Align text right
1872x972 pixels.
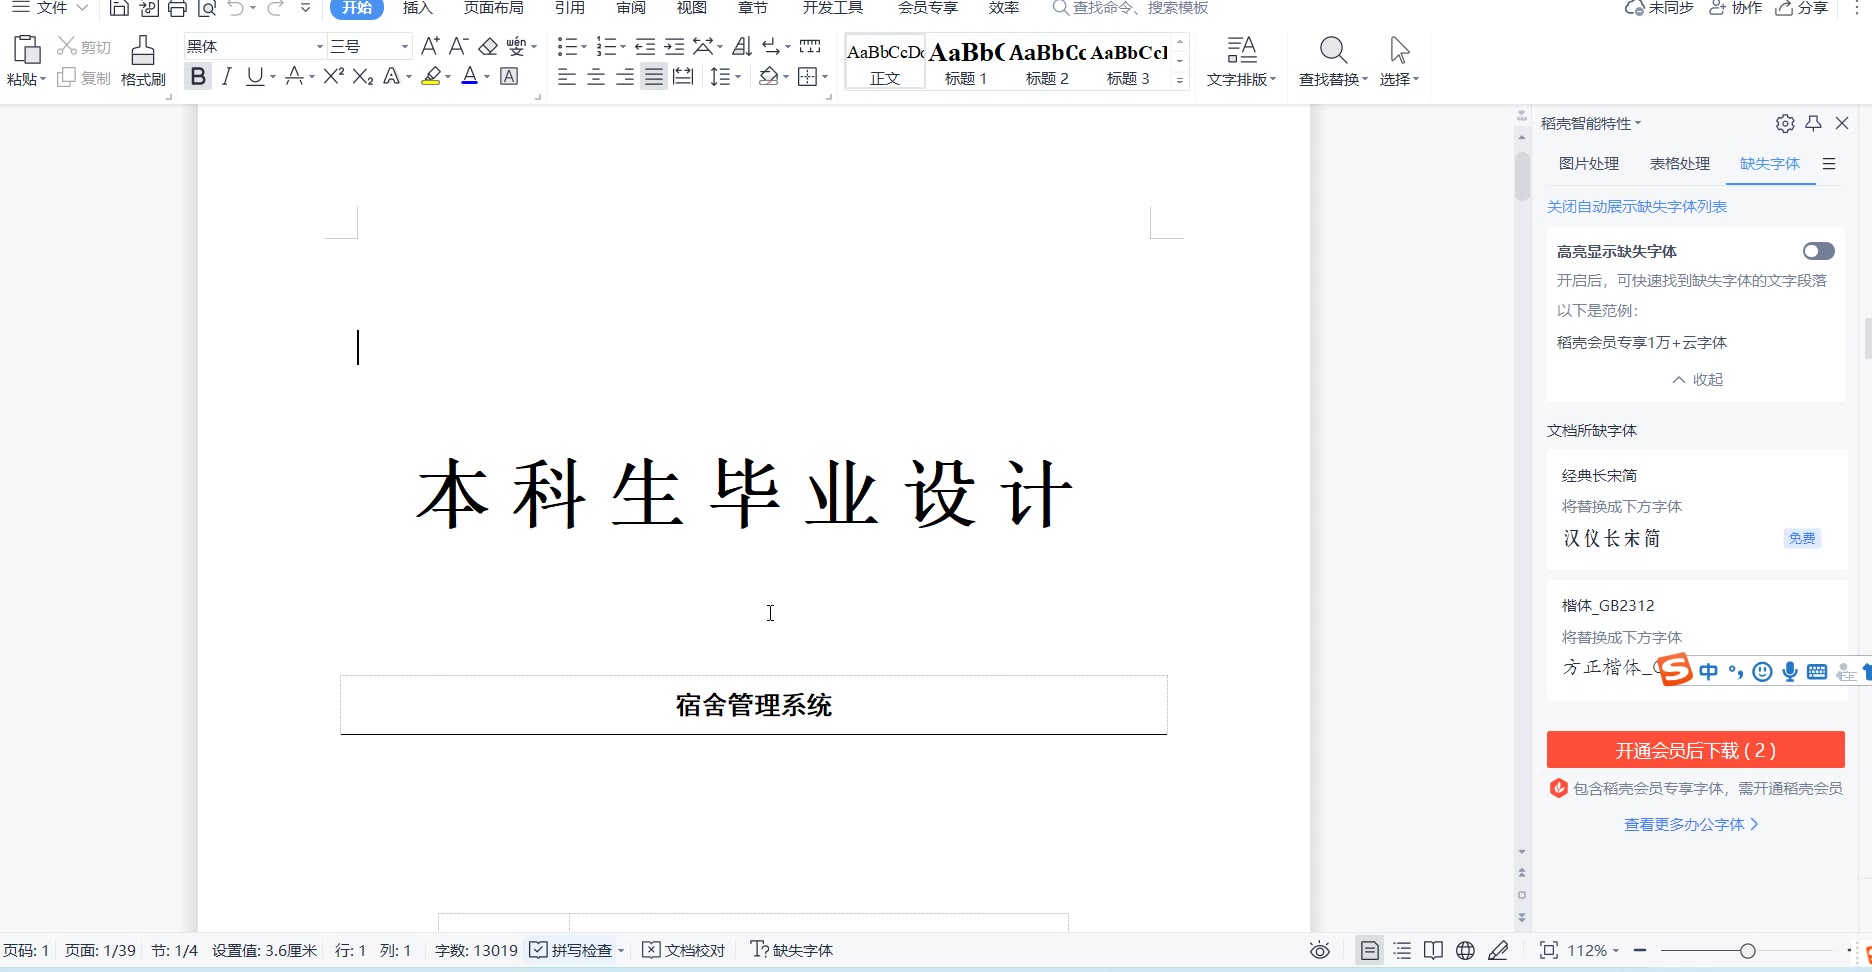tap(625, 76)
